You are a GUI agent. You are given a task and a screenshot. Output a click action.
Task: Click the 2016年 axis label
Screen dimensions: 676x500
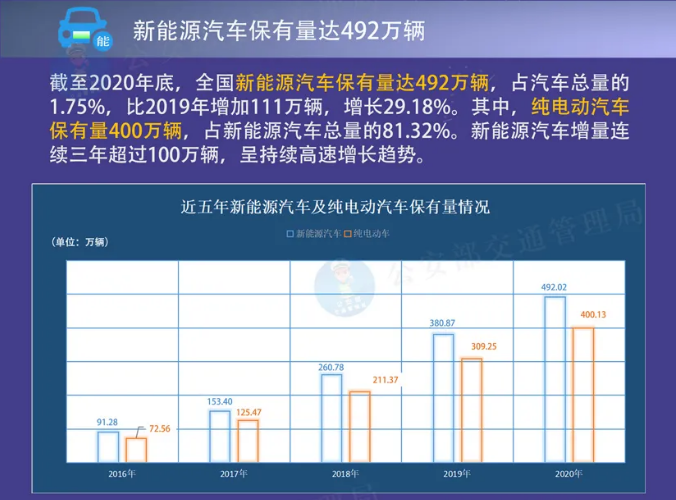122,474
